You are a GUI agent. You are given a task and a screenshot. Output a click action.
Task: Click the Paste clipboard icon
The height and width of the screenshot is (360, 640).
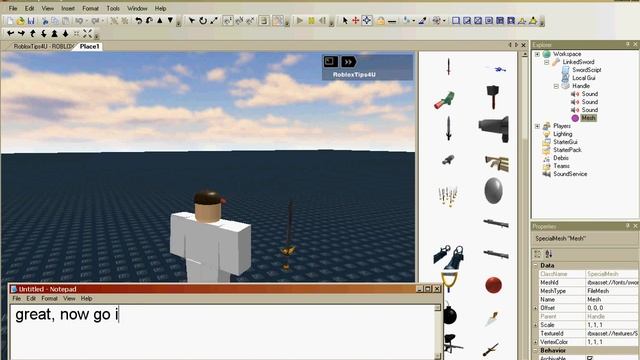click(x=65, y=20)
